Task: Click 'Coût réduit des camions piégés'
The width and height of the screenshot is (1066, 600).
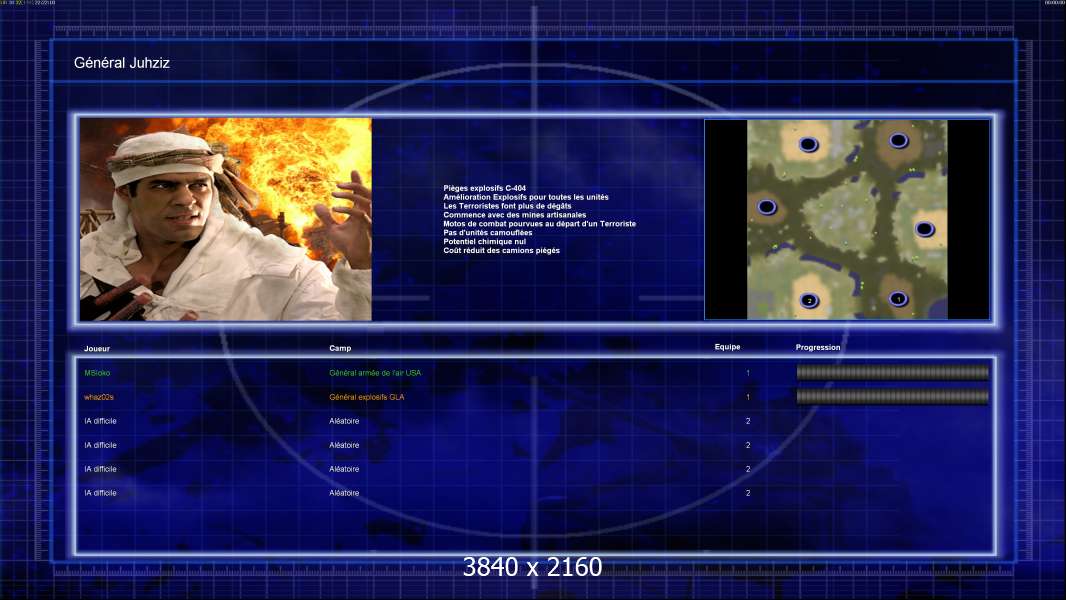Action: pyautogui.click(x=502, y=250)
